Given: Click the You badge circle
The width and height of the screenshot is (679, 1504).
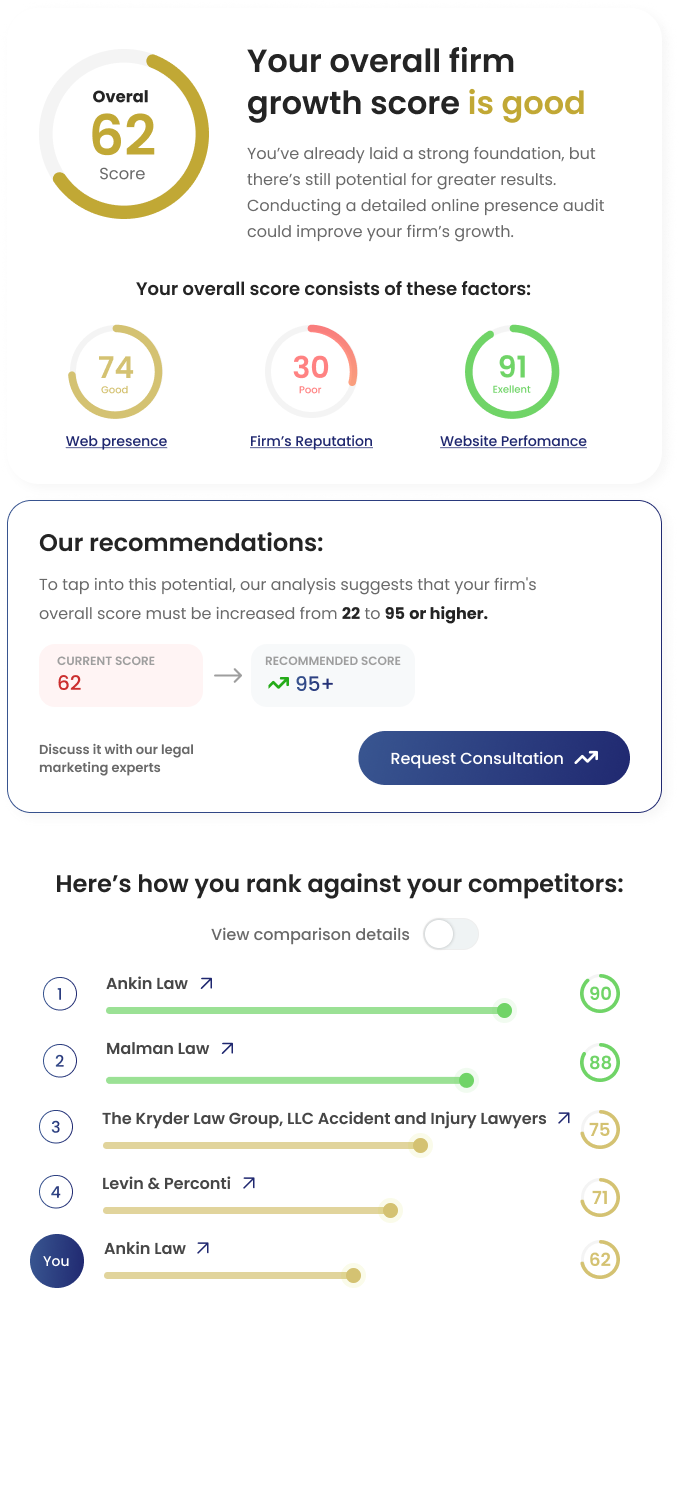Looking at the screenshot, I should tap(57, 1260).
